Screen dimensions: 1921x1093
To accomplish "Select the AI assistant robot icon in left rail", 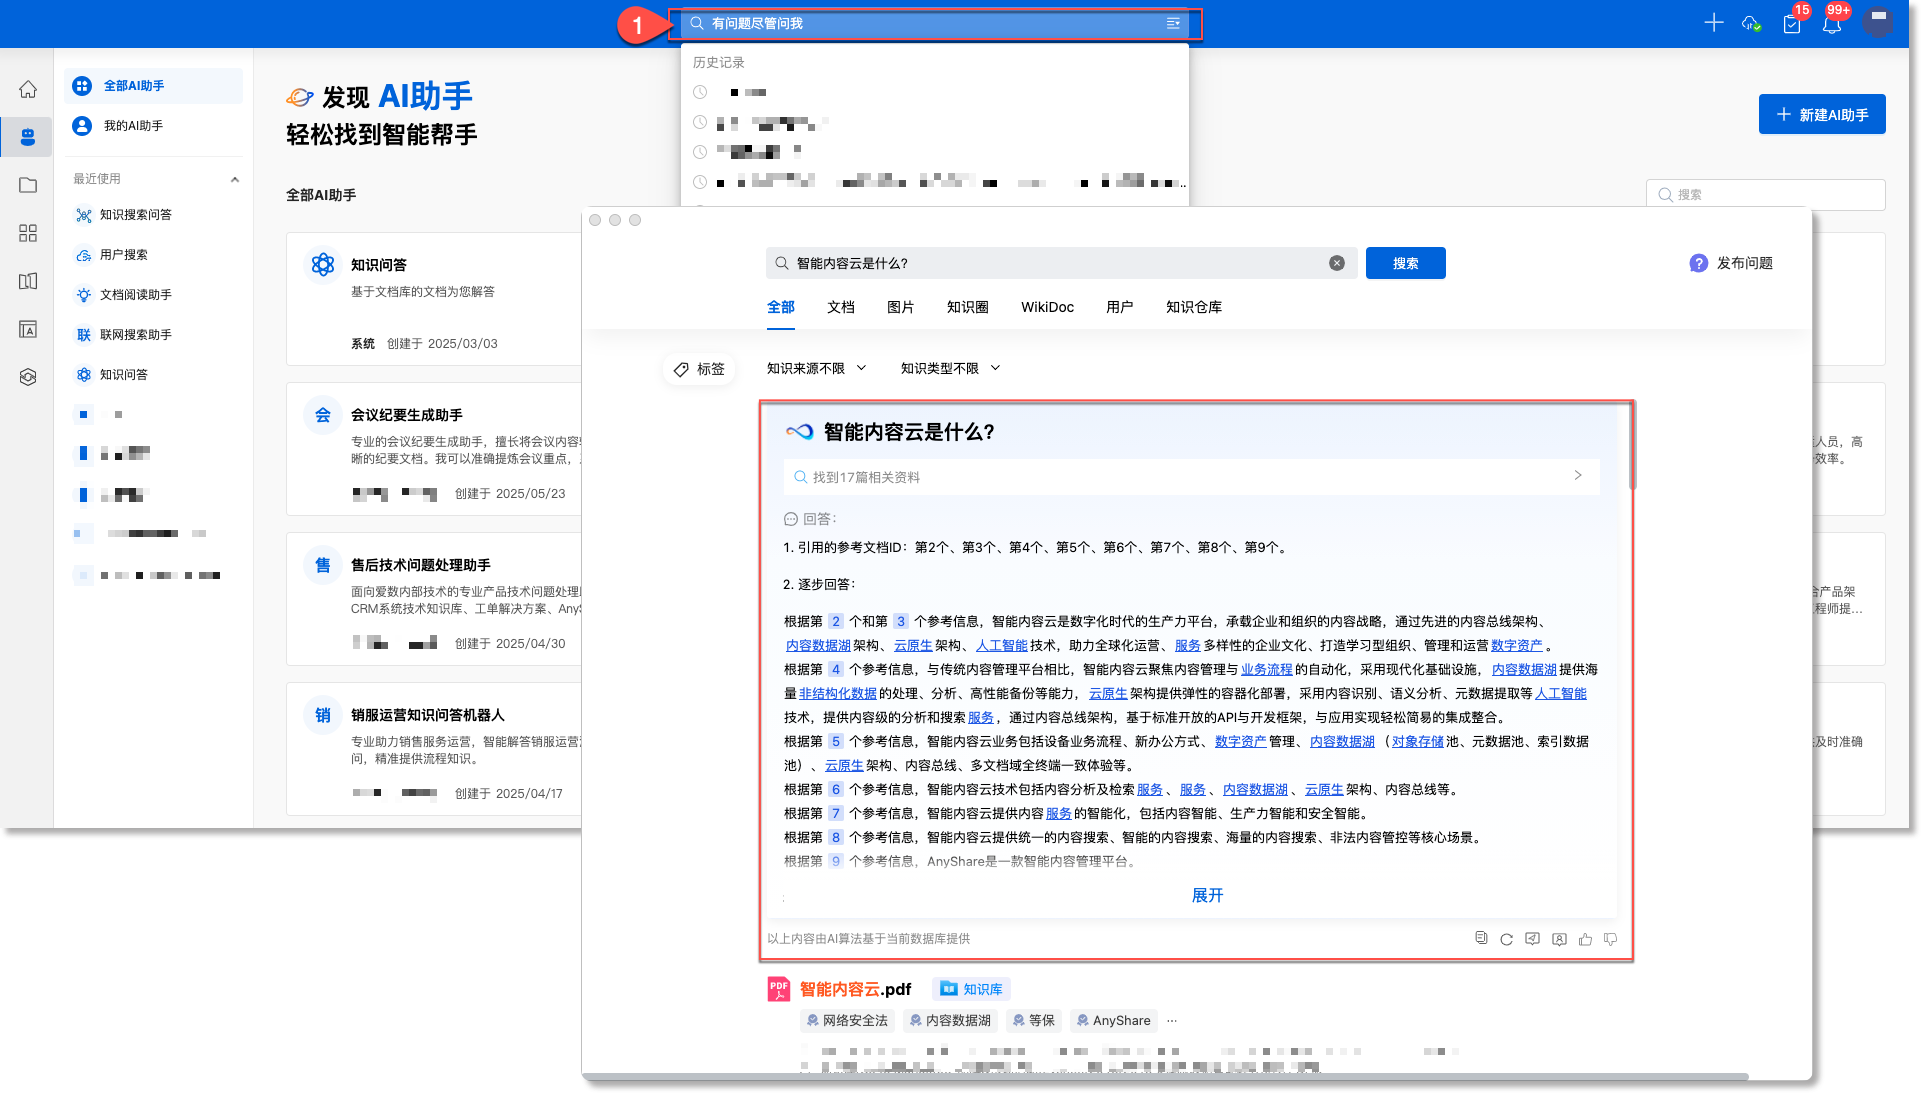I will click(x=28, y=137).
